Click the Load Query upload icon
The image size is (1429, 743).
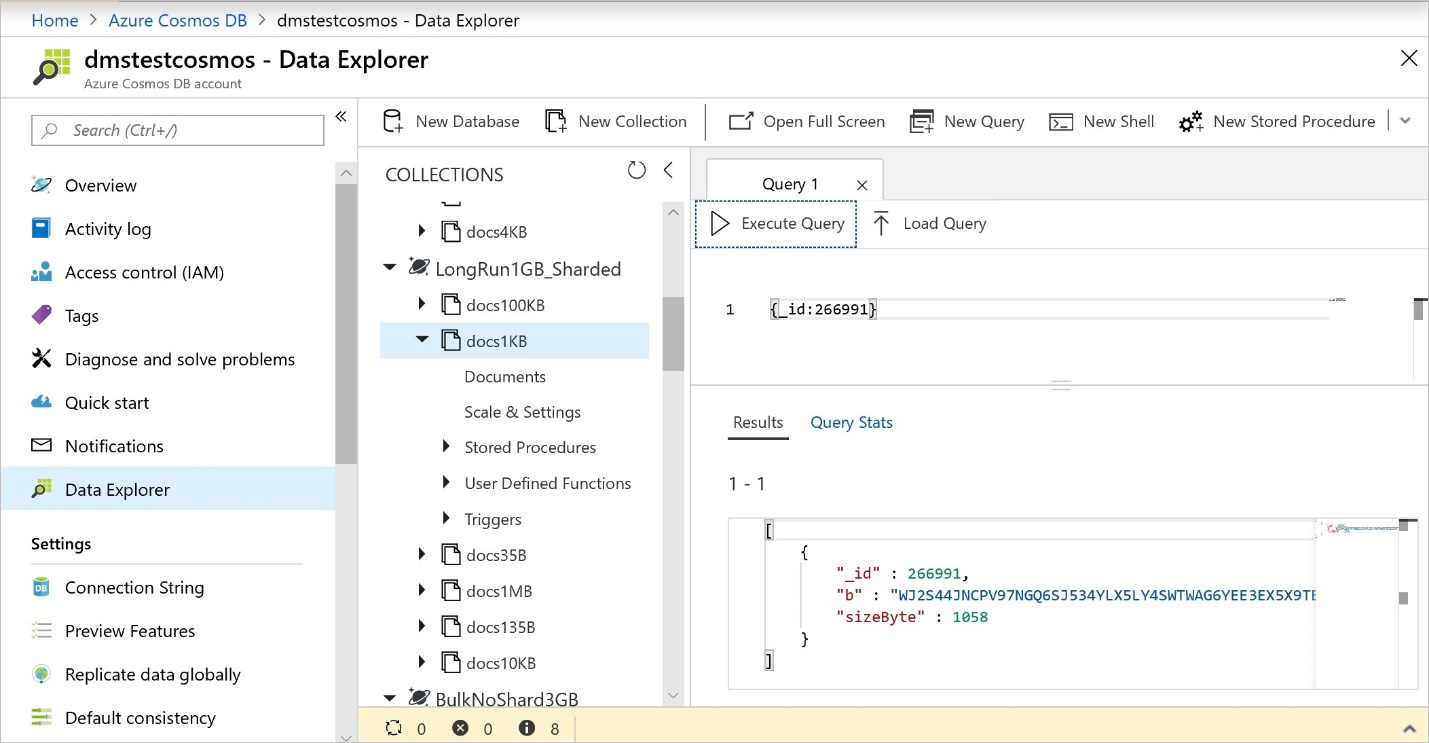(881, 223)
